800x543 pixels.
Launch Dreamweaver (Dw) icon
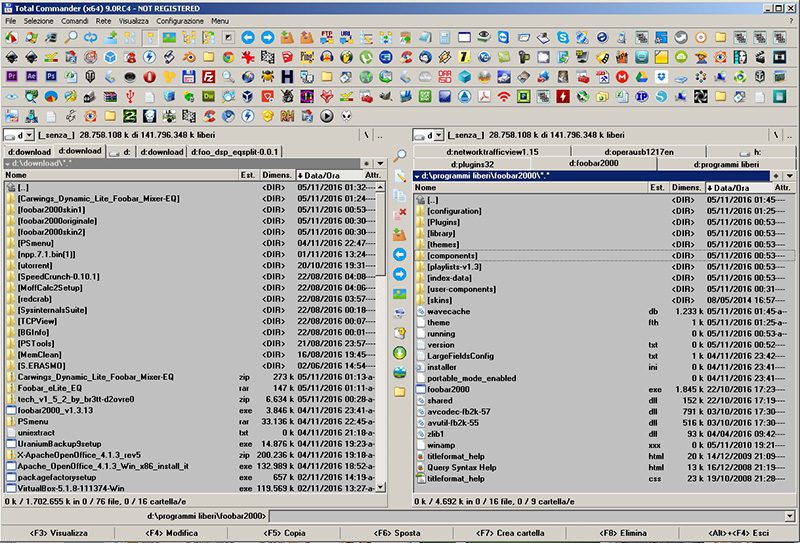tap(208, 96)
